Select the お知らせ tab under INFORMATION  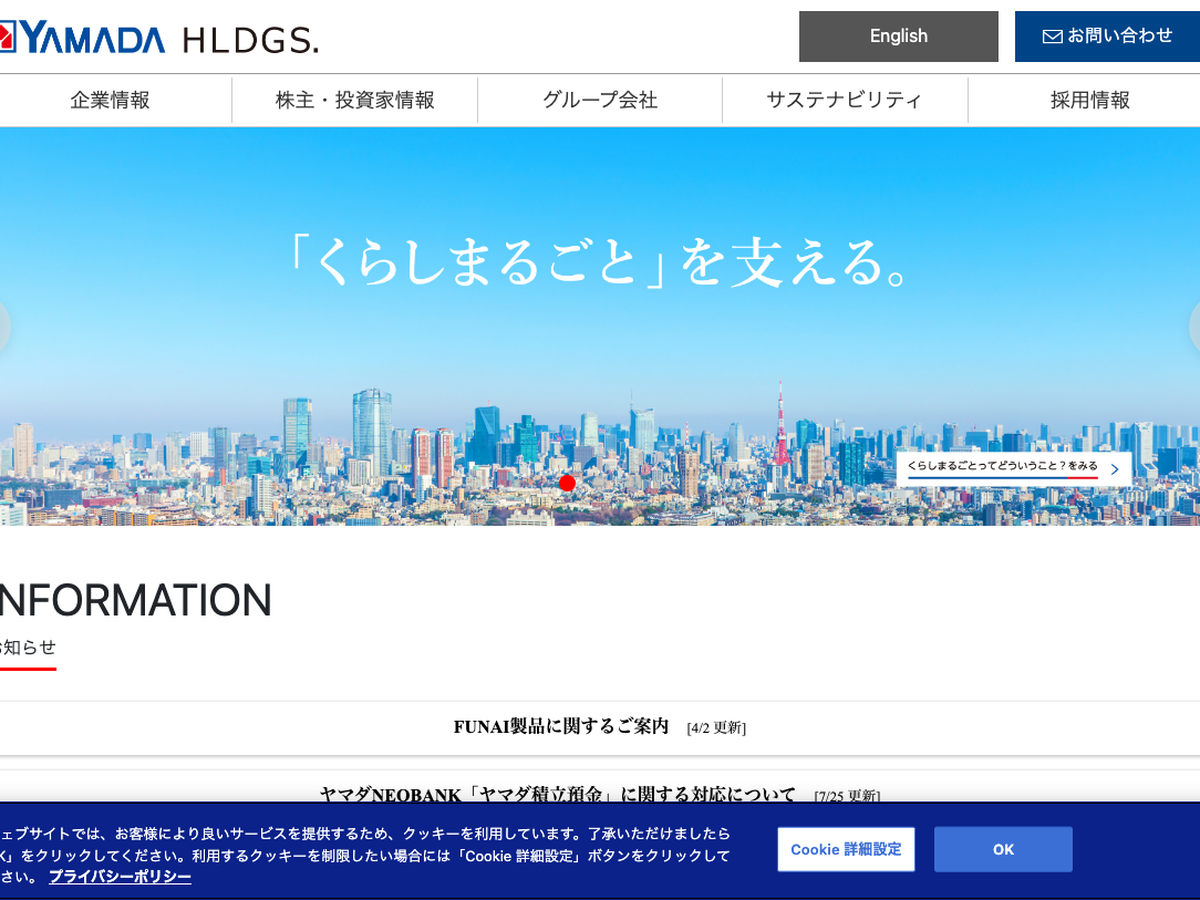point(28,647)
